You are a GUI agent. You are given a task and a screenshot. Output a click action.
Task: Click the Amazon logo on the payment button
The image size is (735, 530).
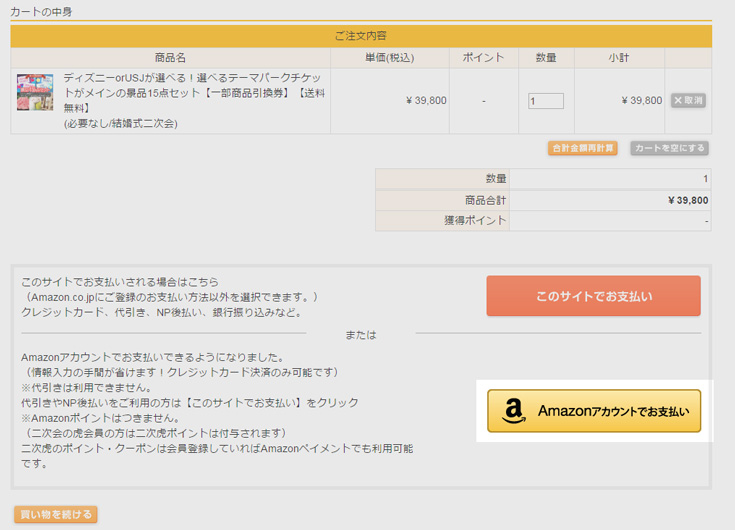[x=514, y=411]
